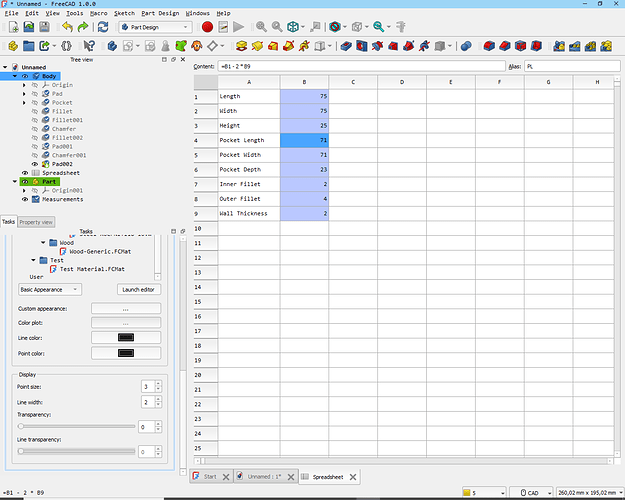Collapse the Test materials folder

pos(33,260)
